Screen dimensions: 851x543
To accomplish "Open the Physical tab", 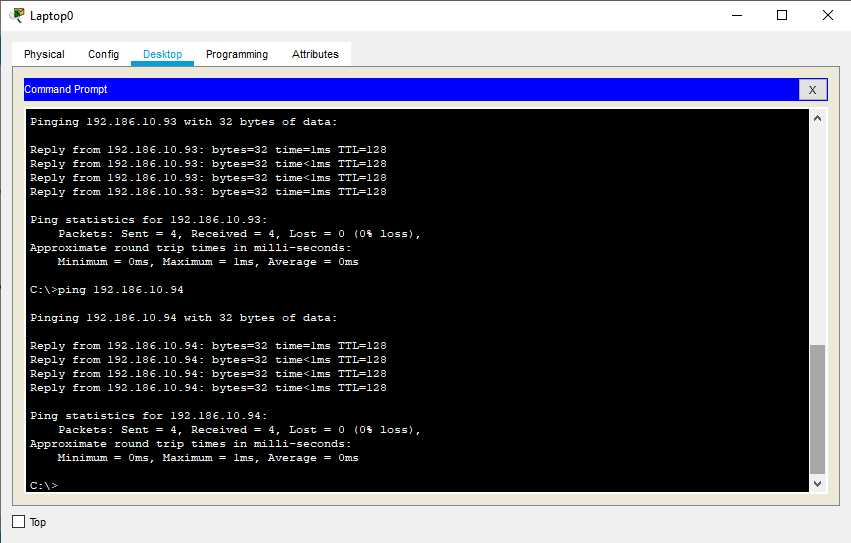I will click(44, 54).
